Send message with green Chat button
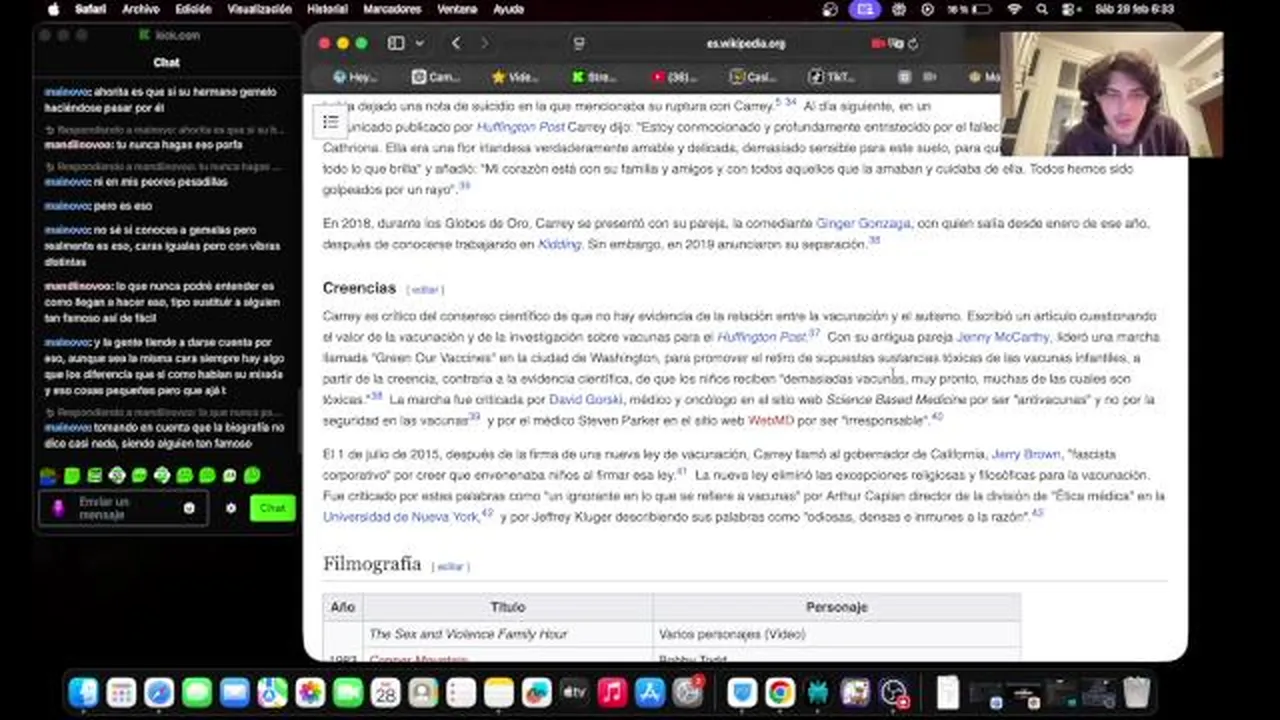This screenshot has width=1280, height=720. click(x=272, y=508)
